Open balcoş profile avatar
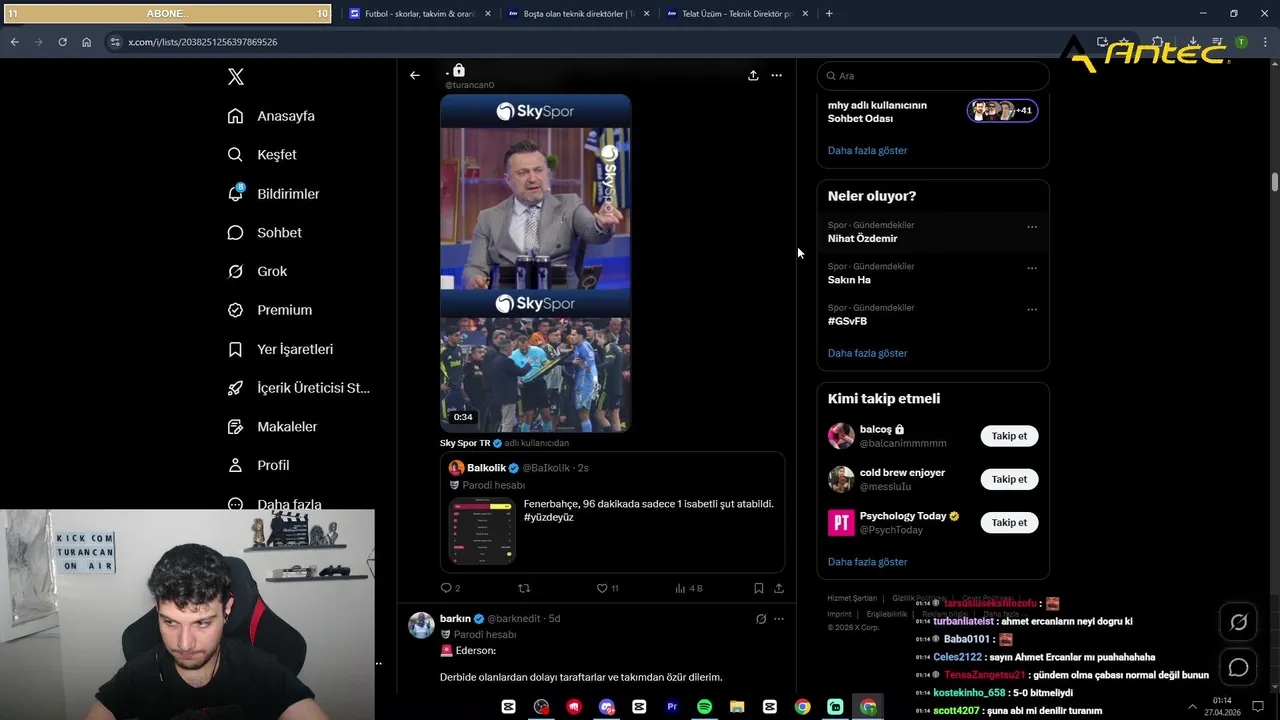1280x720 pixels. 841,436
